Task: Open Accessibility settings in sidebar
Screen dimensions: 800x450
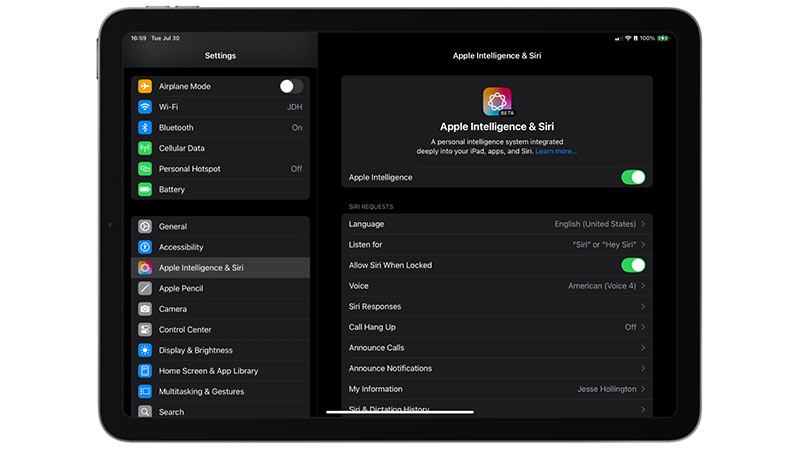Action: tap(220, 247)
